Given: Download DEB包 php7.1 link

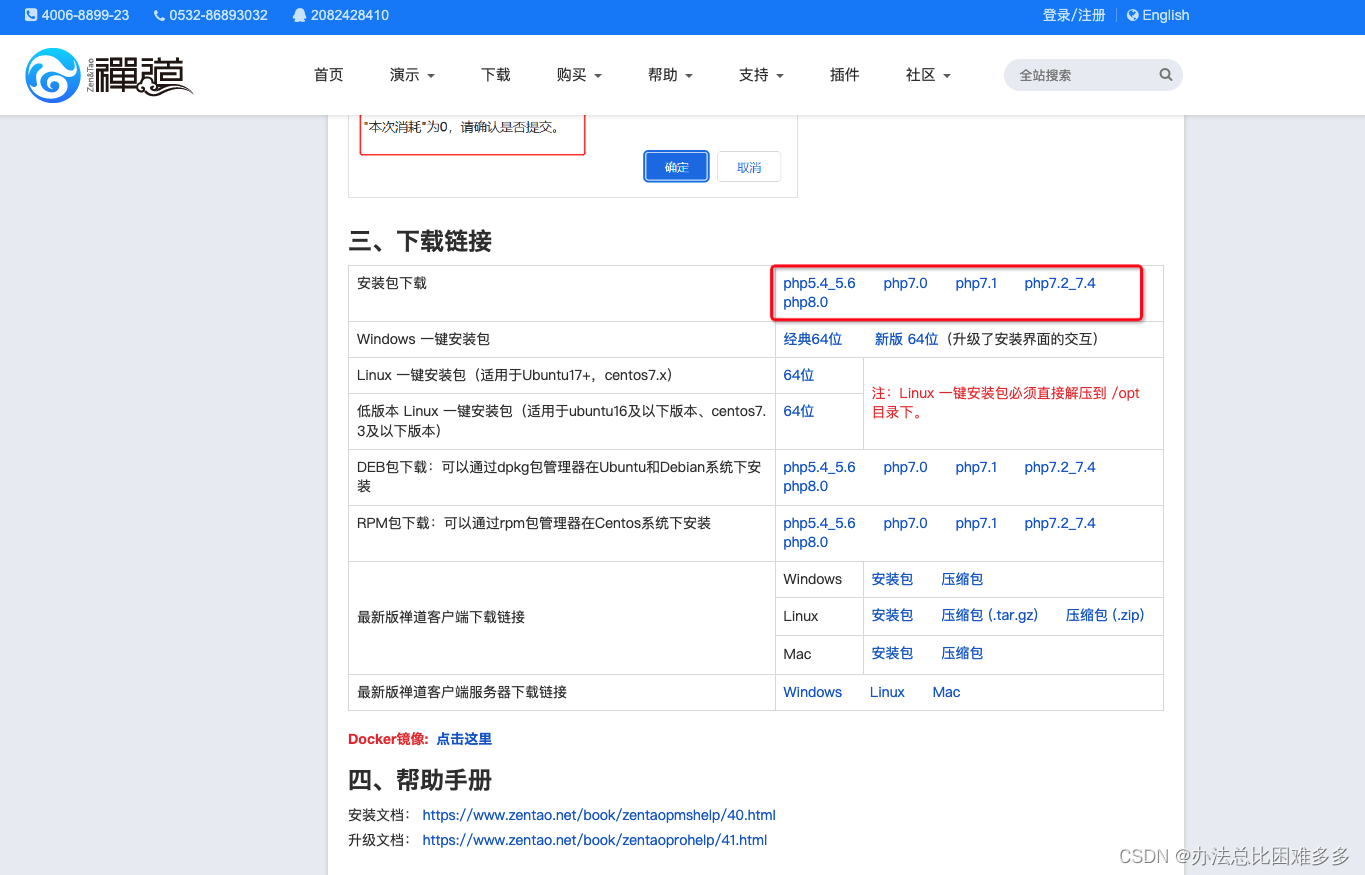Looking at the screenshot, I should pyautogui.click(x=976, y=467).
